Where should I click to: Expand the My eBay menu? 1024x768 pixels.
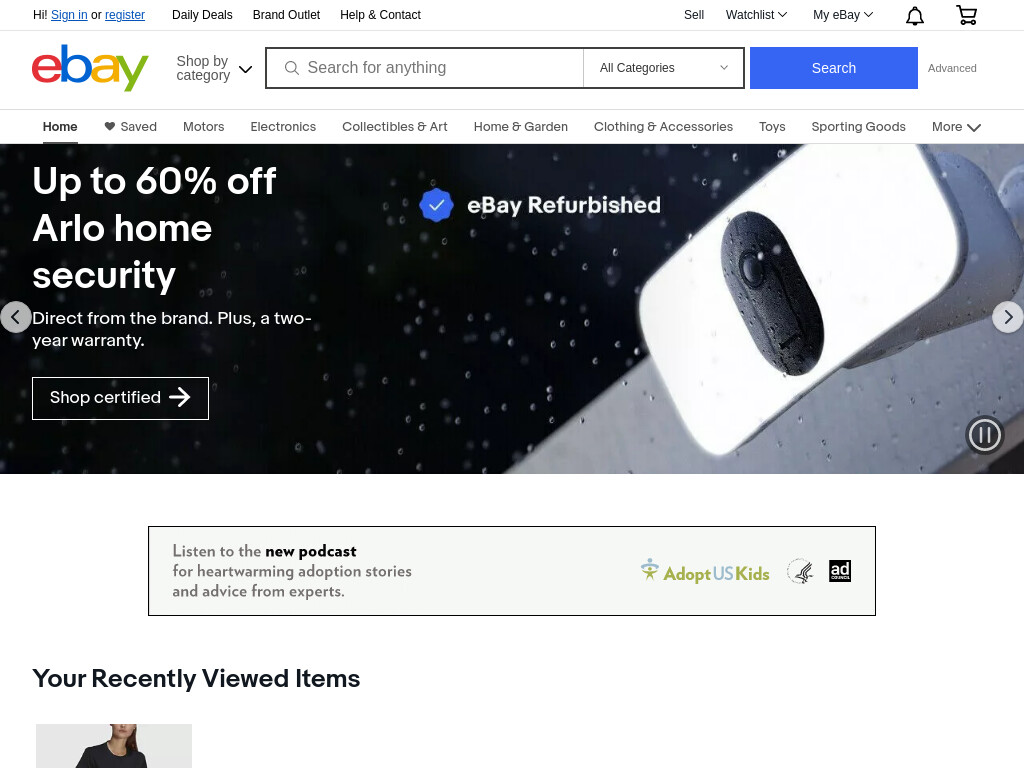tap(842, 15)
